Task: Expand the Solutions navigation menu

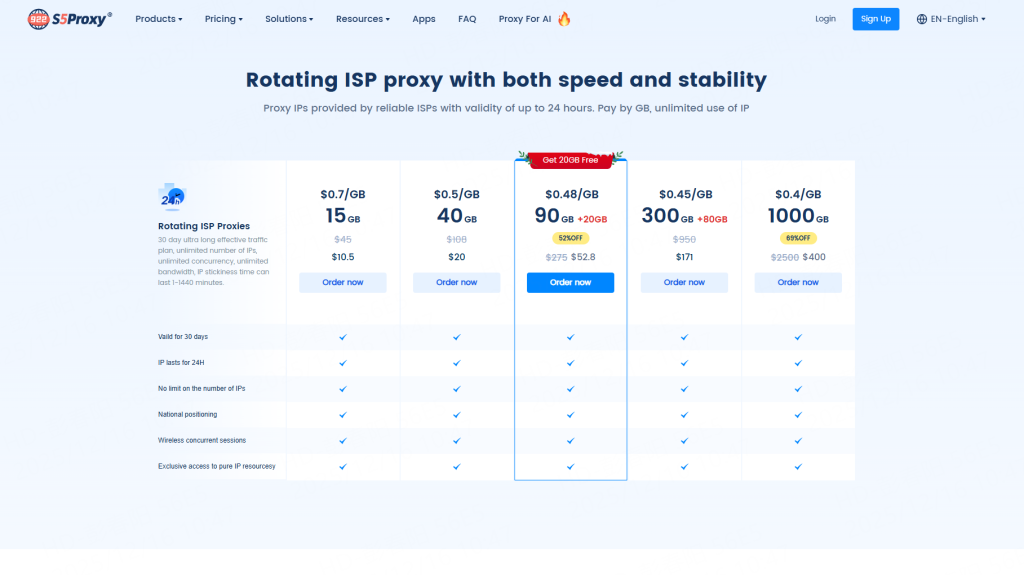Action: point(289,19)
